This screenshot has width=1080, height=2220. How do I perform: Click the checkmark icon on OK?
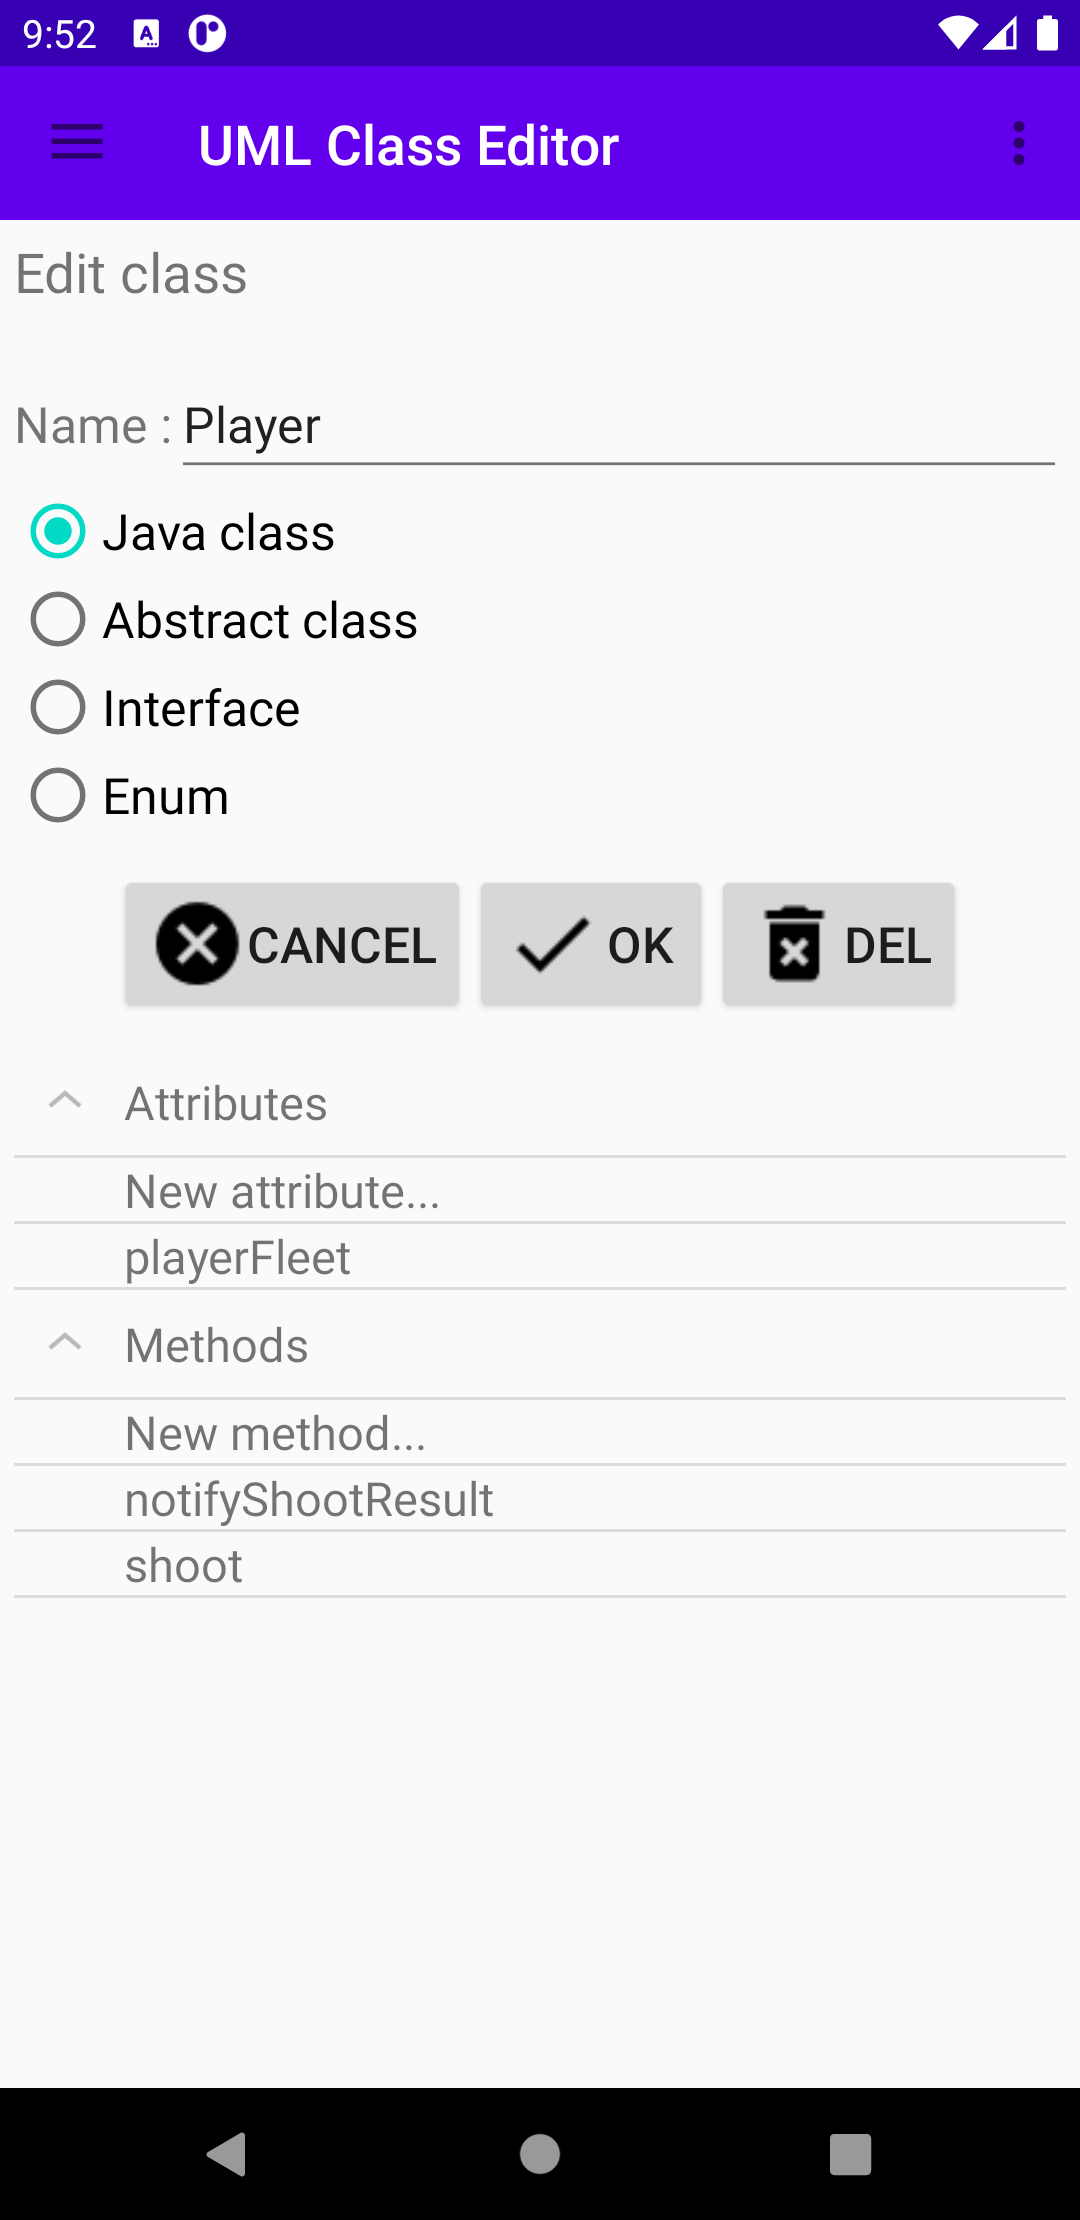click(552, 944)
